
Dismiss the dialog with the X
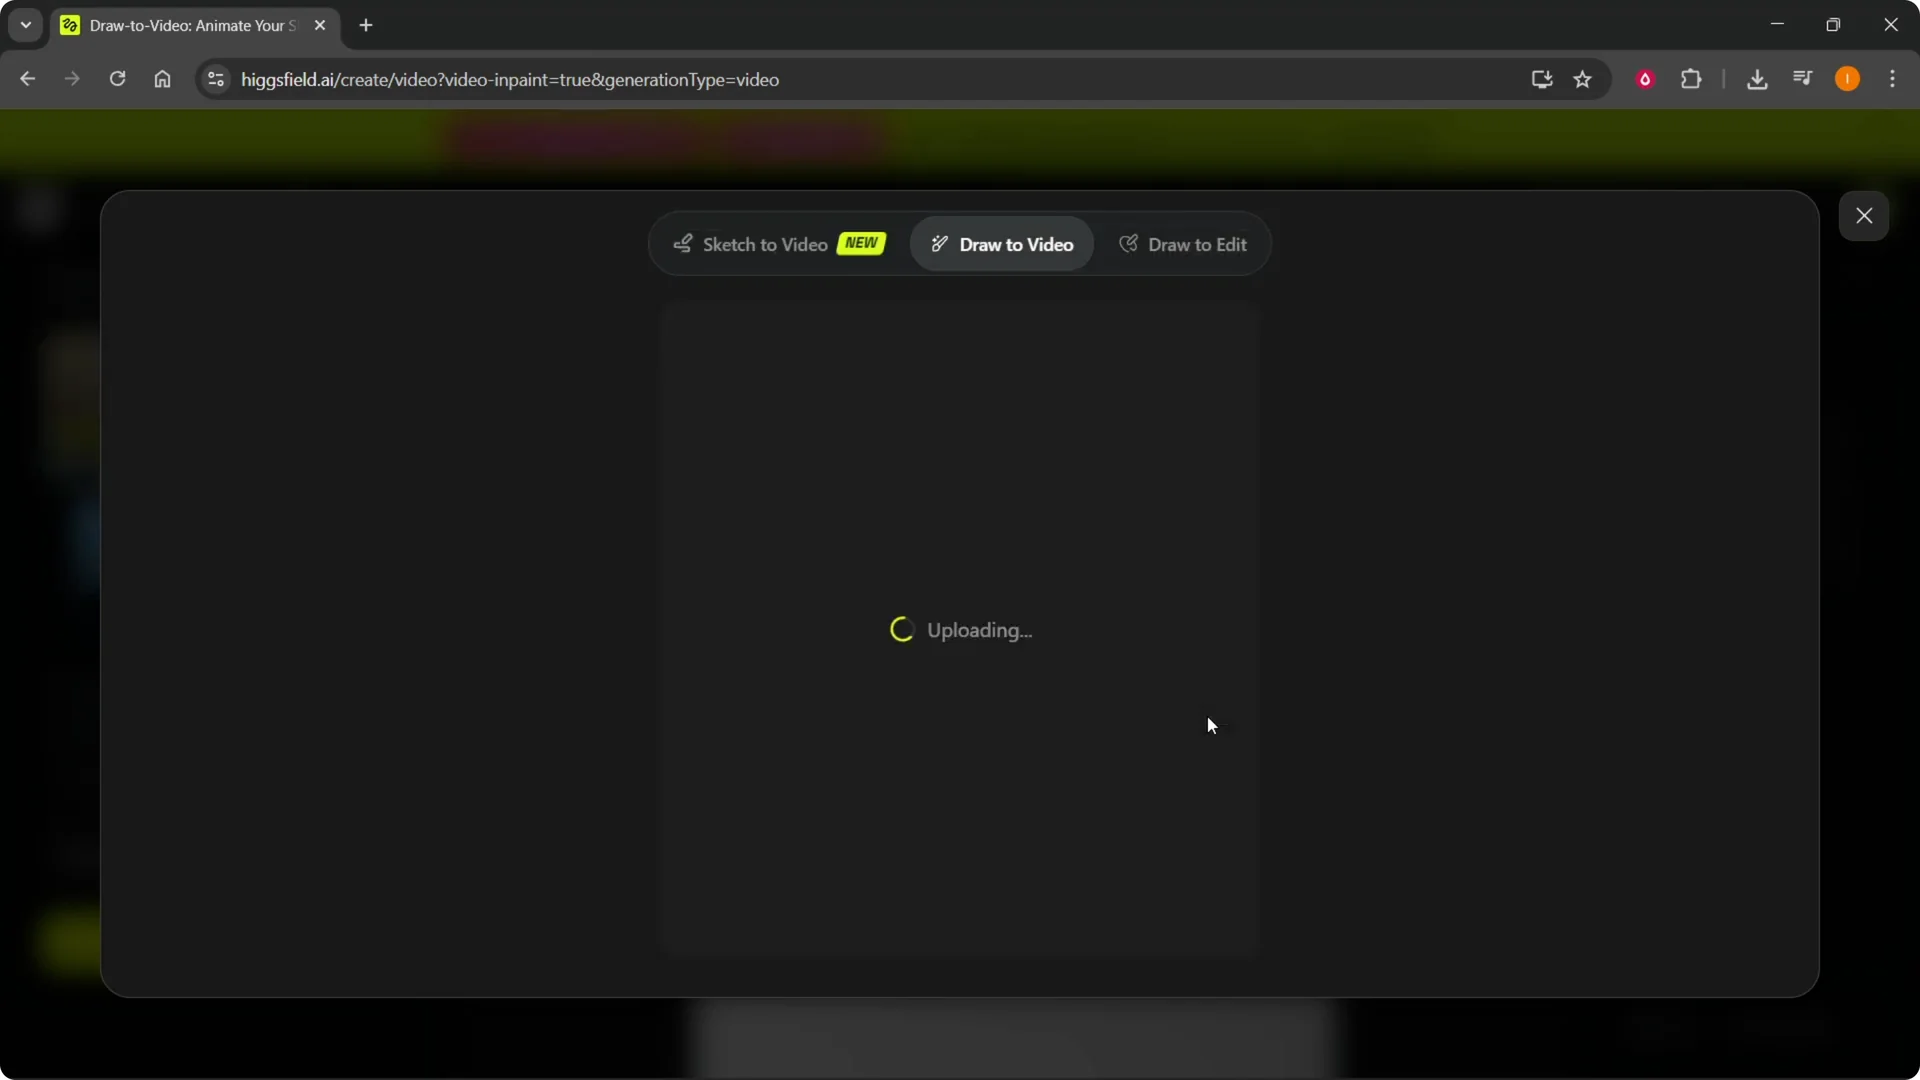1864,216
